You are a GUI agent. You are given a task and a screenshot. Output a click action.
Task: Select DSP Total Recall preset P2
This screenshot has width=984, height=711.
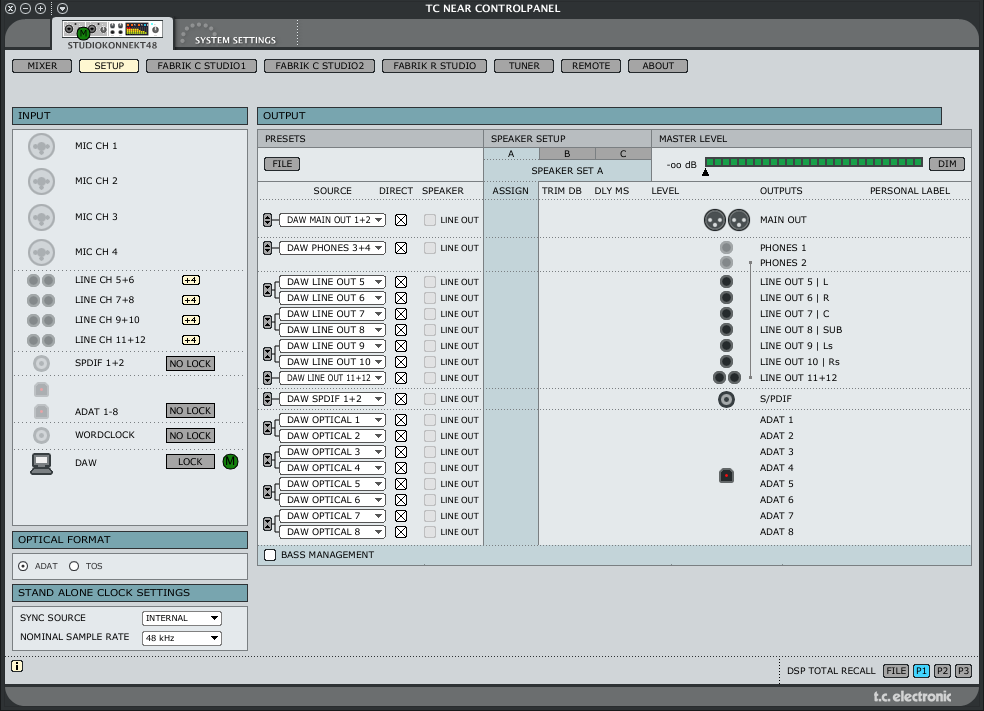pyautogui.click(x=943, y=671)
